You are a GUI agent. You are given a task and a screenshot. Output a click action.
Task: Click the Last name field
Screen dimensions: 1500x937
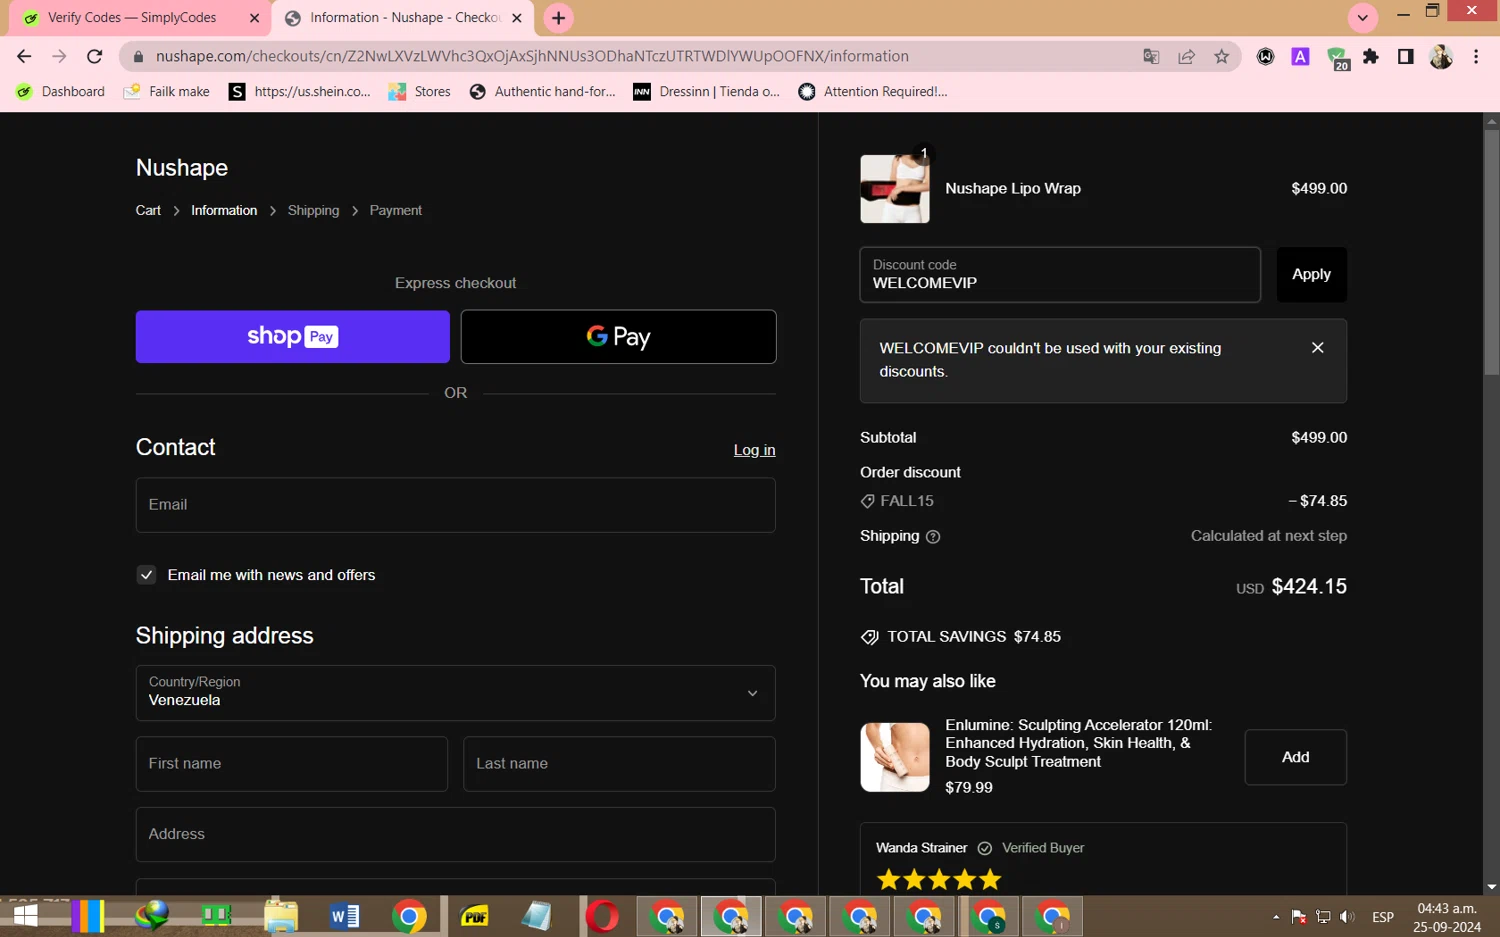(x=619, y=764)
